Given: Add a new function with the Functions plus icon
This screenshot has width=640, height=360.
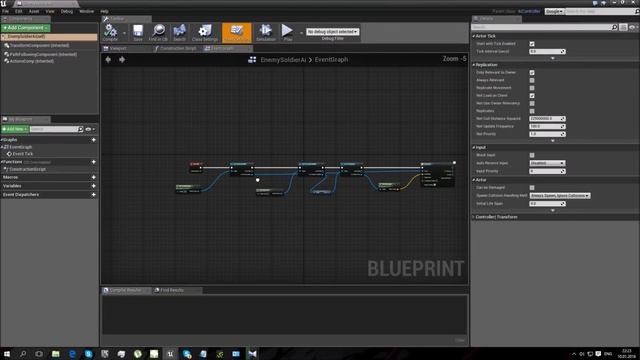Looking at the screenshot, I should 93,162.
